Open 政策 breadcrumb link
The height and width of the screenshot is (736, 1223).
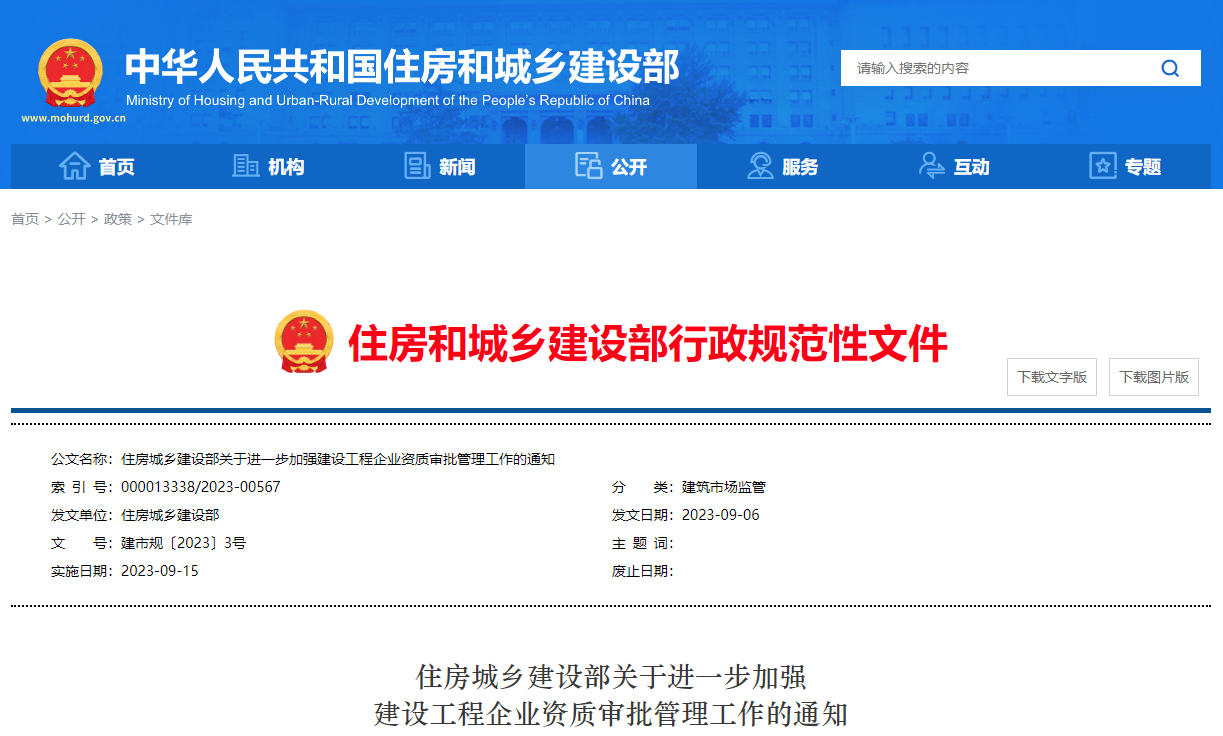(118, 219)
